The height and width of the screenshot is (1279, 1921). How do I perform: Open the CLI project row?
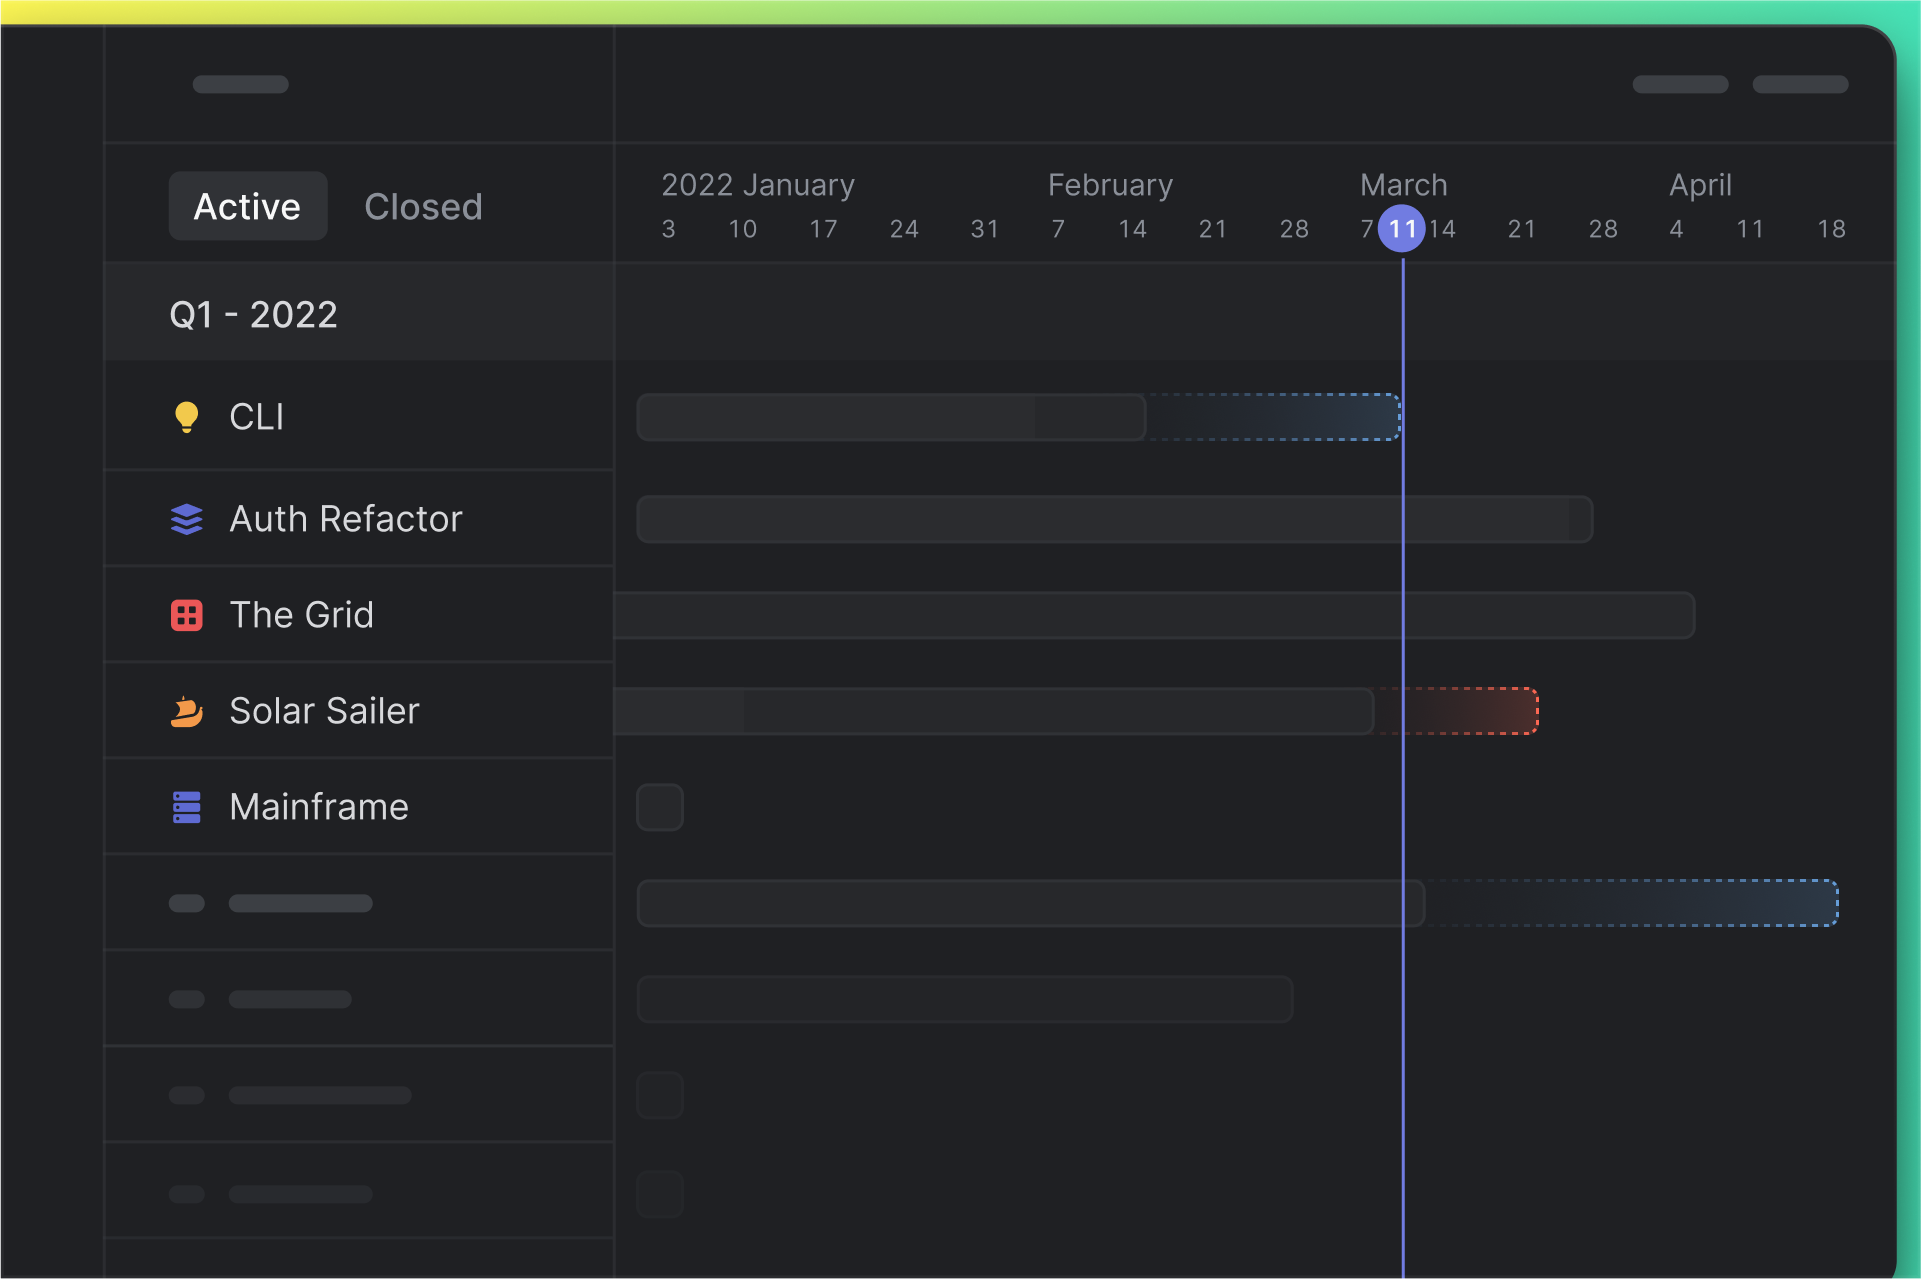tap(359, 417)
